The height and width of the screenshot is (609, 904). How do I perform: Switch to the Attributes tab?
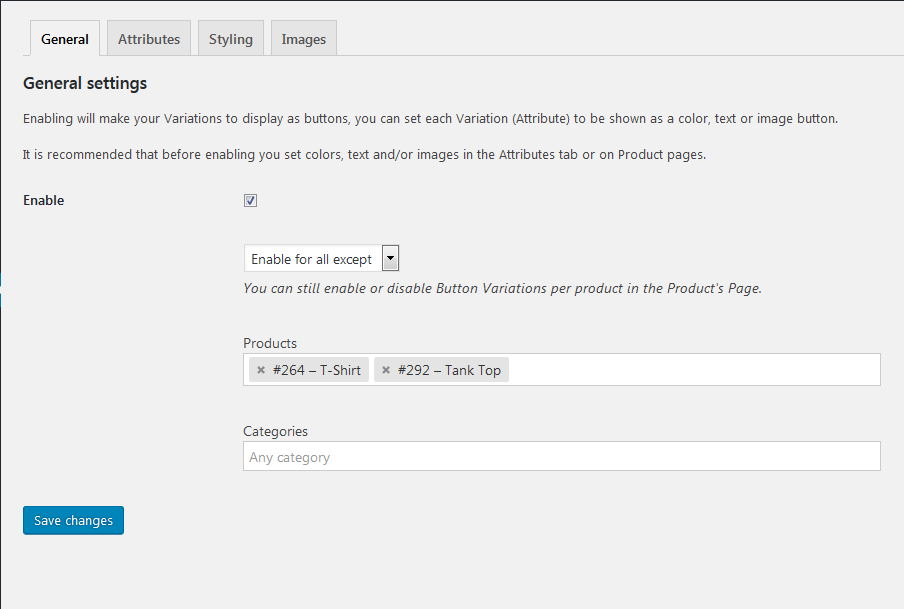(x=149, y=39)
